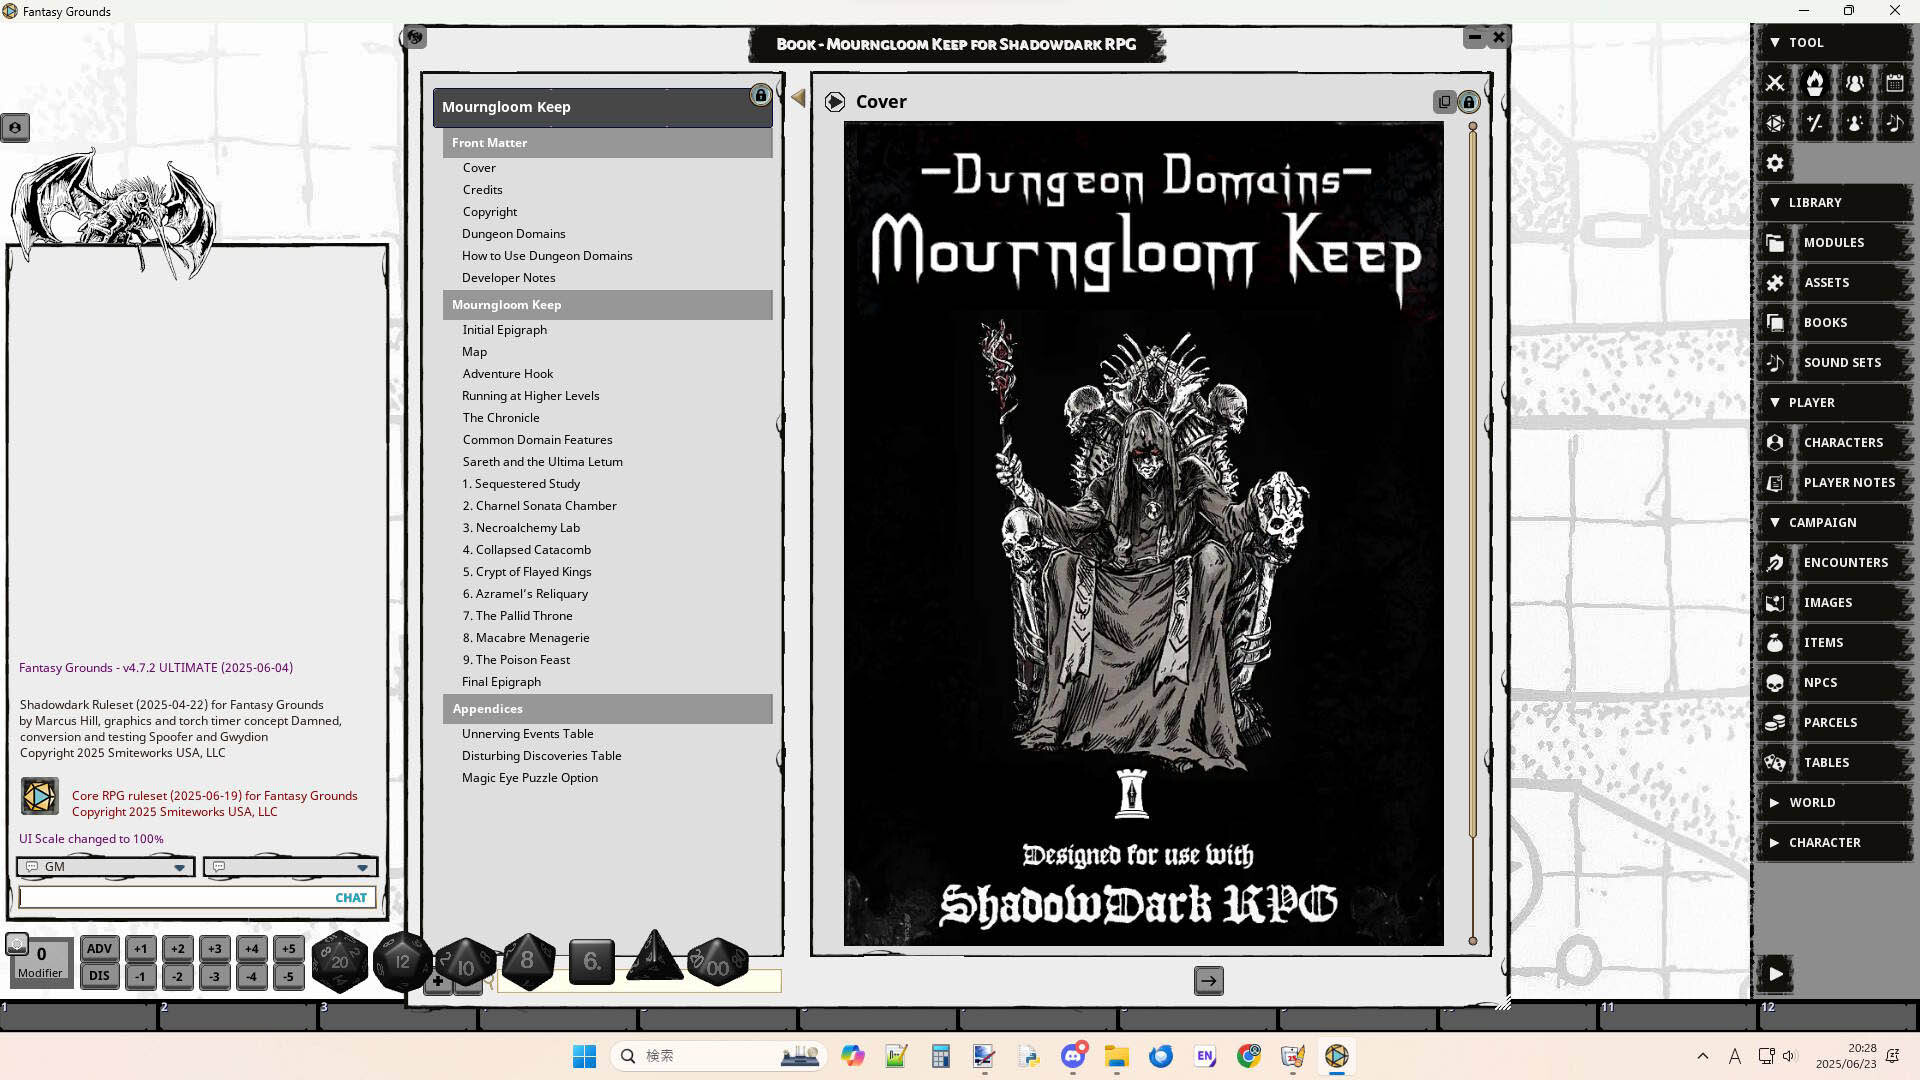Select chapter 5. Crypt of Flayed Kings
1920x1080 pixels.
[527, 571]
